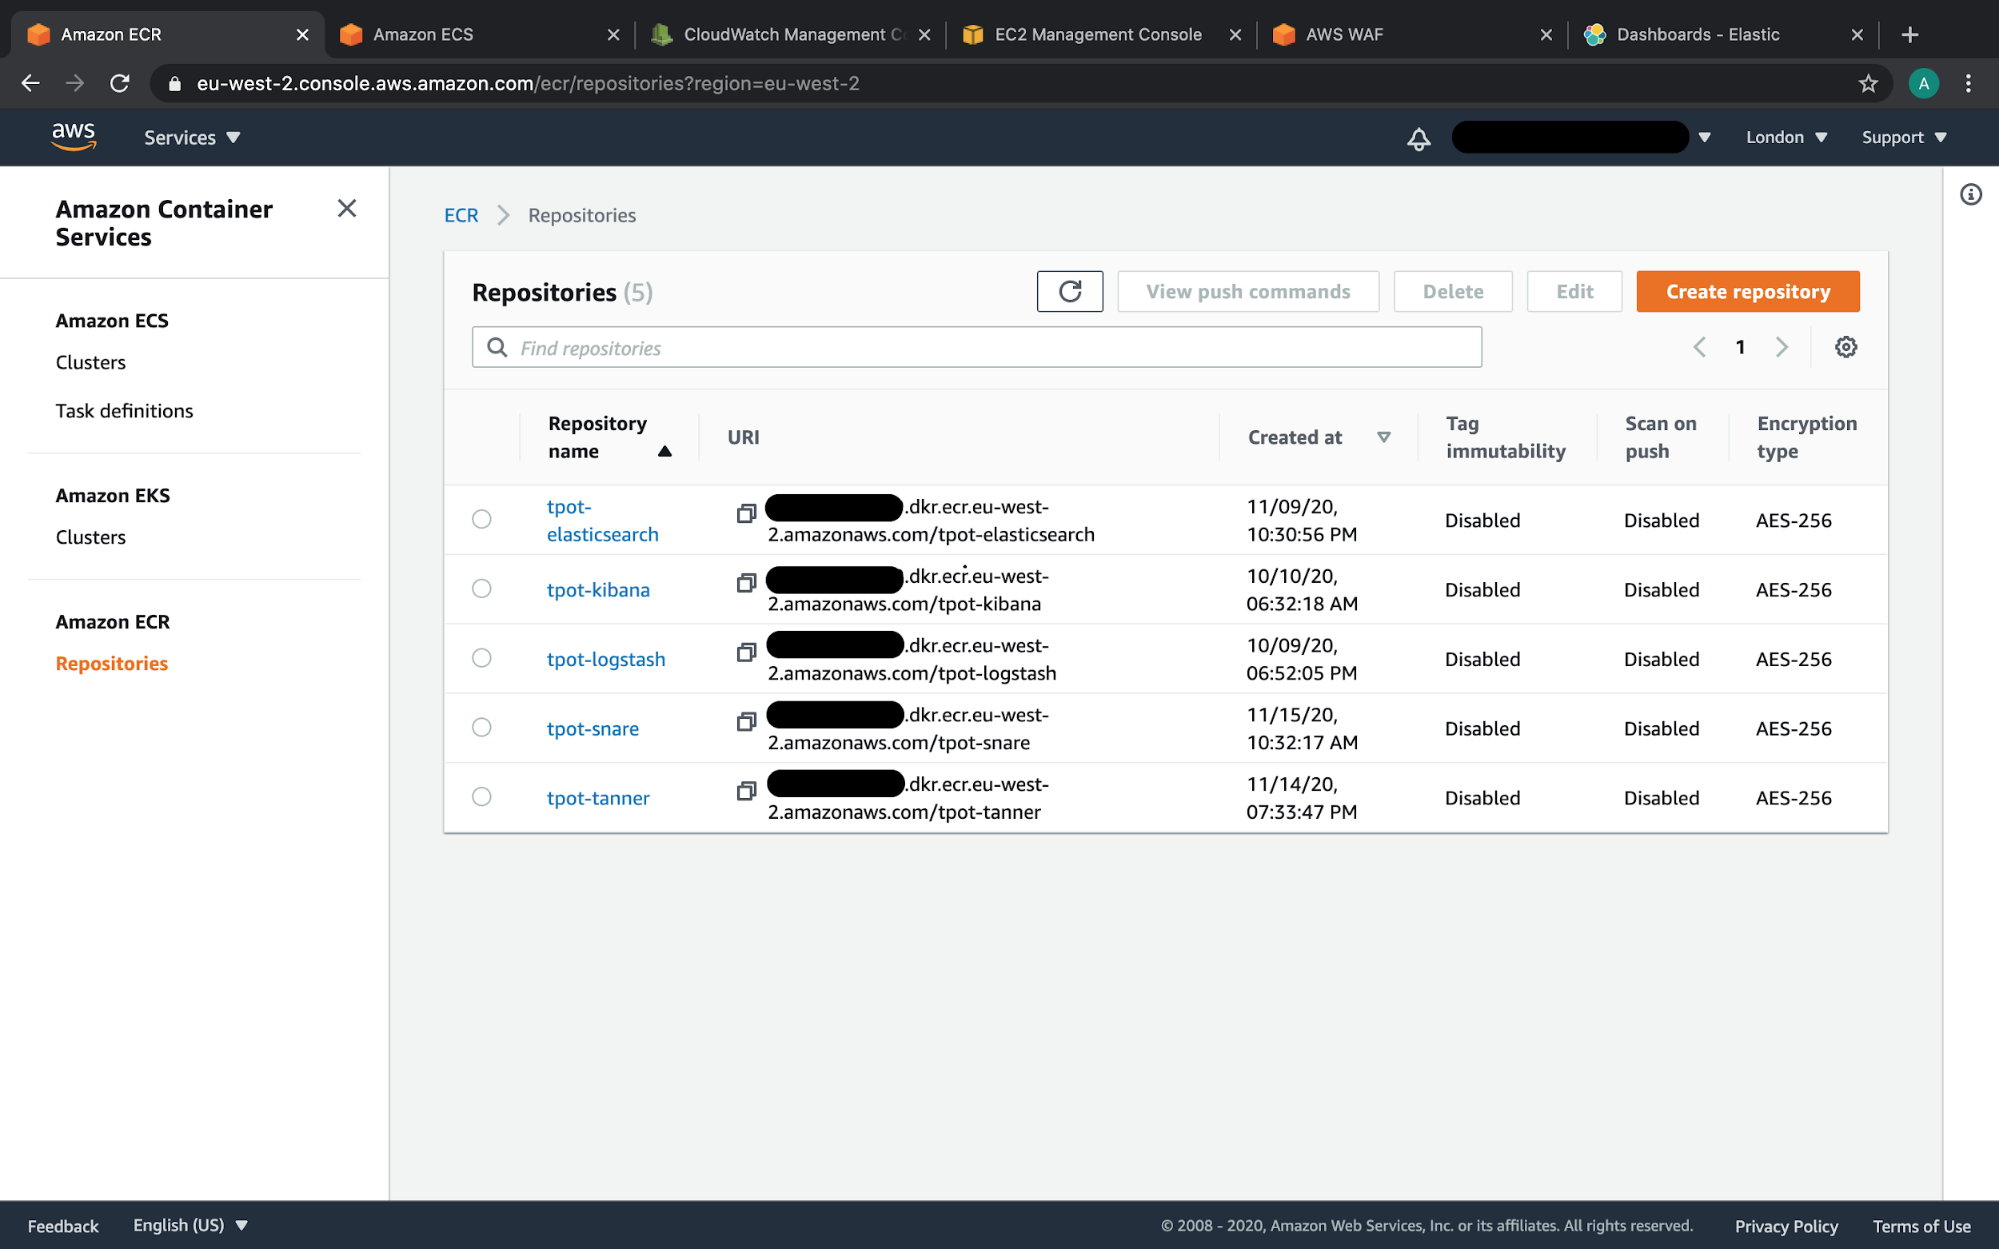
Task: Copy the tpot-snare URI
Action: click(x=746, y=721)
